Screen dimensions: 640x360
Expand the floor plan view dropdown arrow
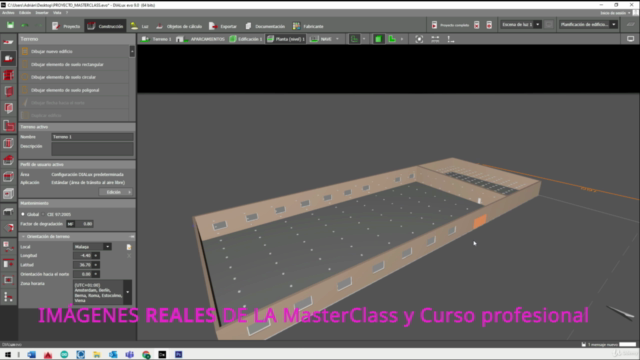(364, 39)
